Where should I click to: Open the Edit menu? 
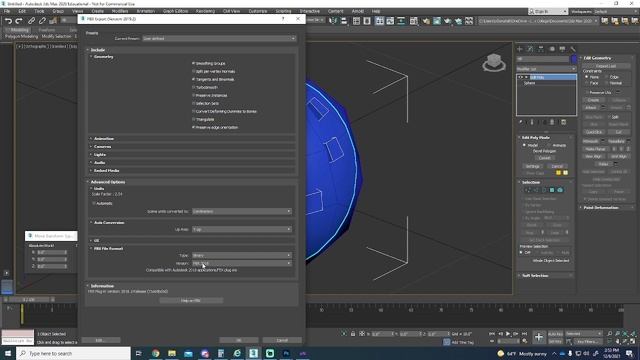click(x=22, y=11)
